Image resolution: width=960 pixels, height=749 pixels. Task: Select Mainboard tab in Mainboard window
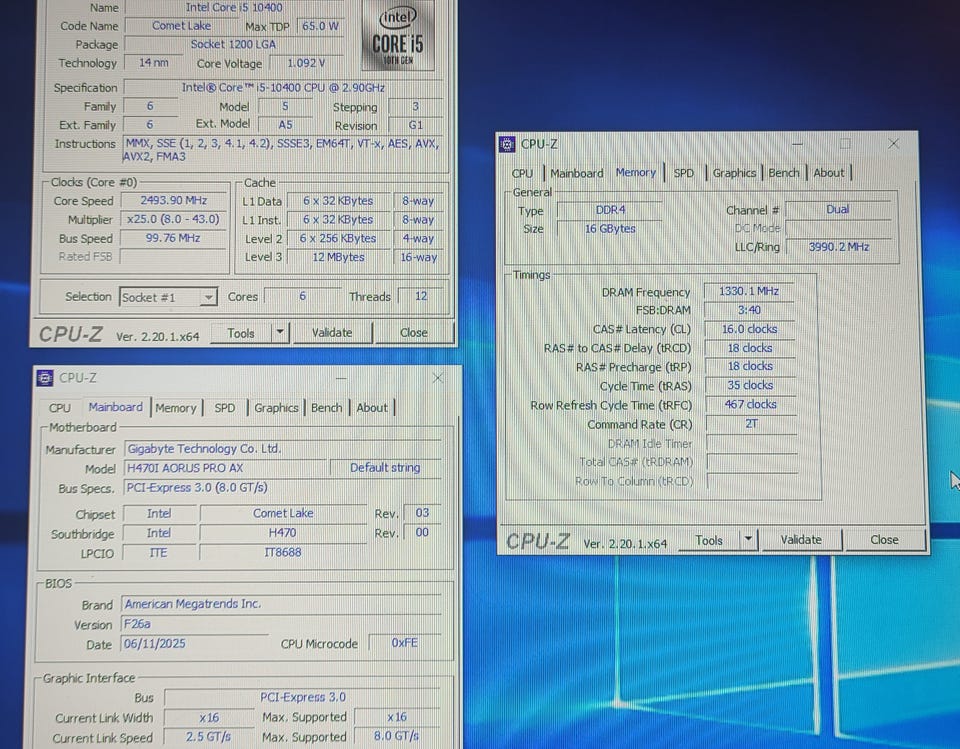pos(115,407)
